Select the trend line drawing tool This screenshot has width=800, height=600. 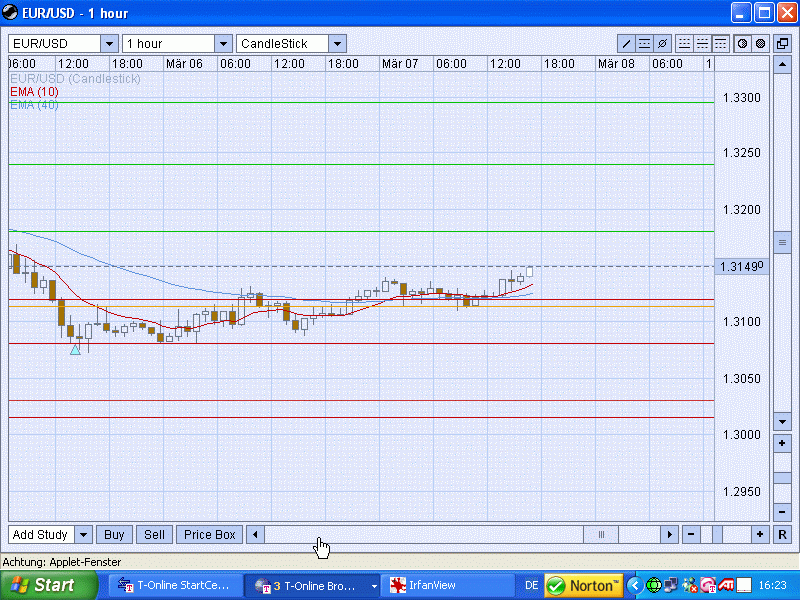(x=627, y=44)
